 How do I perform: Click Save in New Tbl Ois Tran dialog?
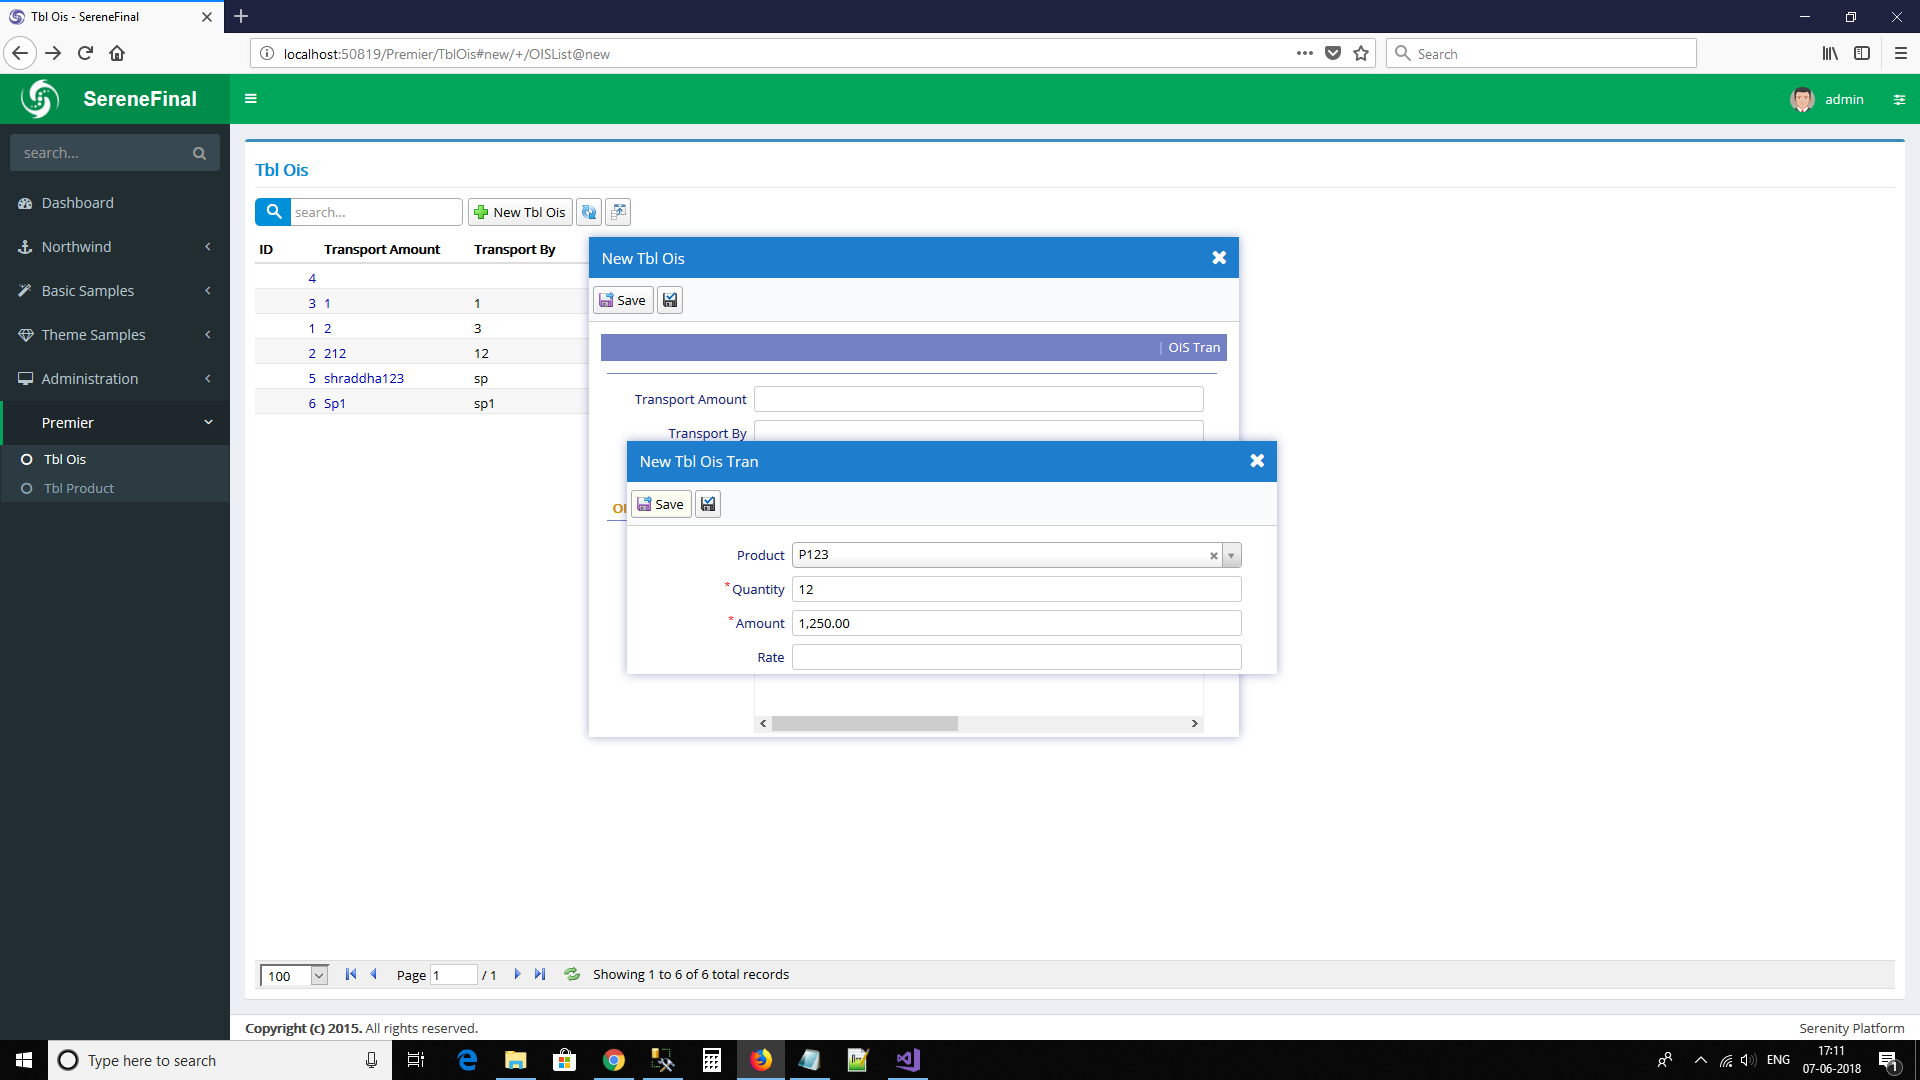pyautogui.click(x=661, y=504)
